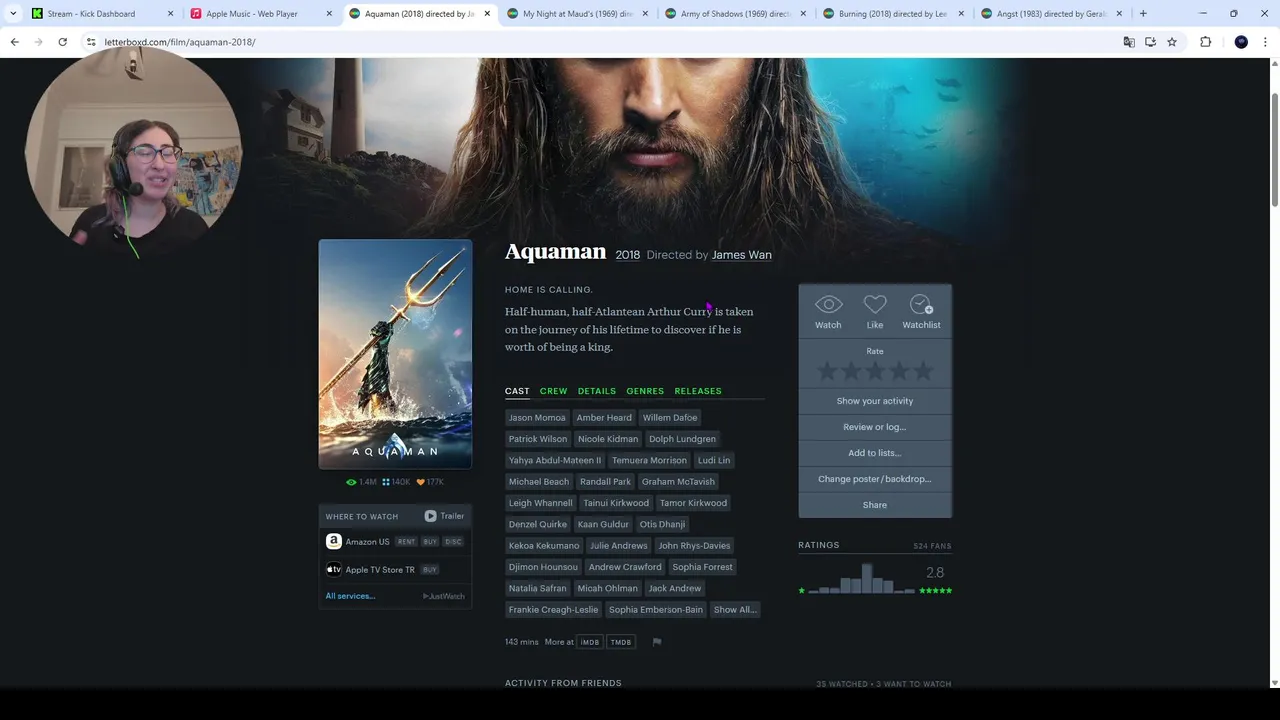
Task: Click the Apple TV Store BUY option
Action: (430, 570)
